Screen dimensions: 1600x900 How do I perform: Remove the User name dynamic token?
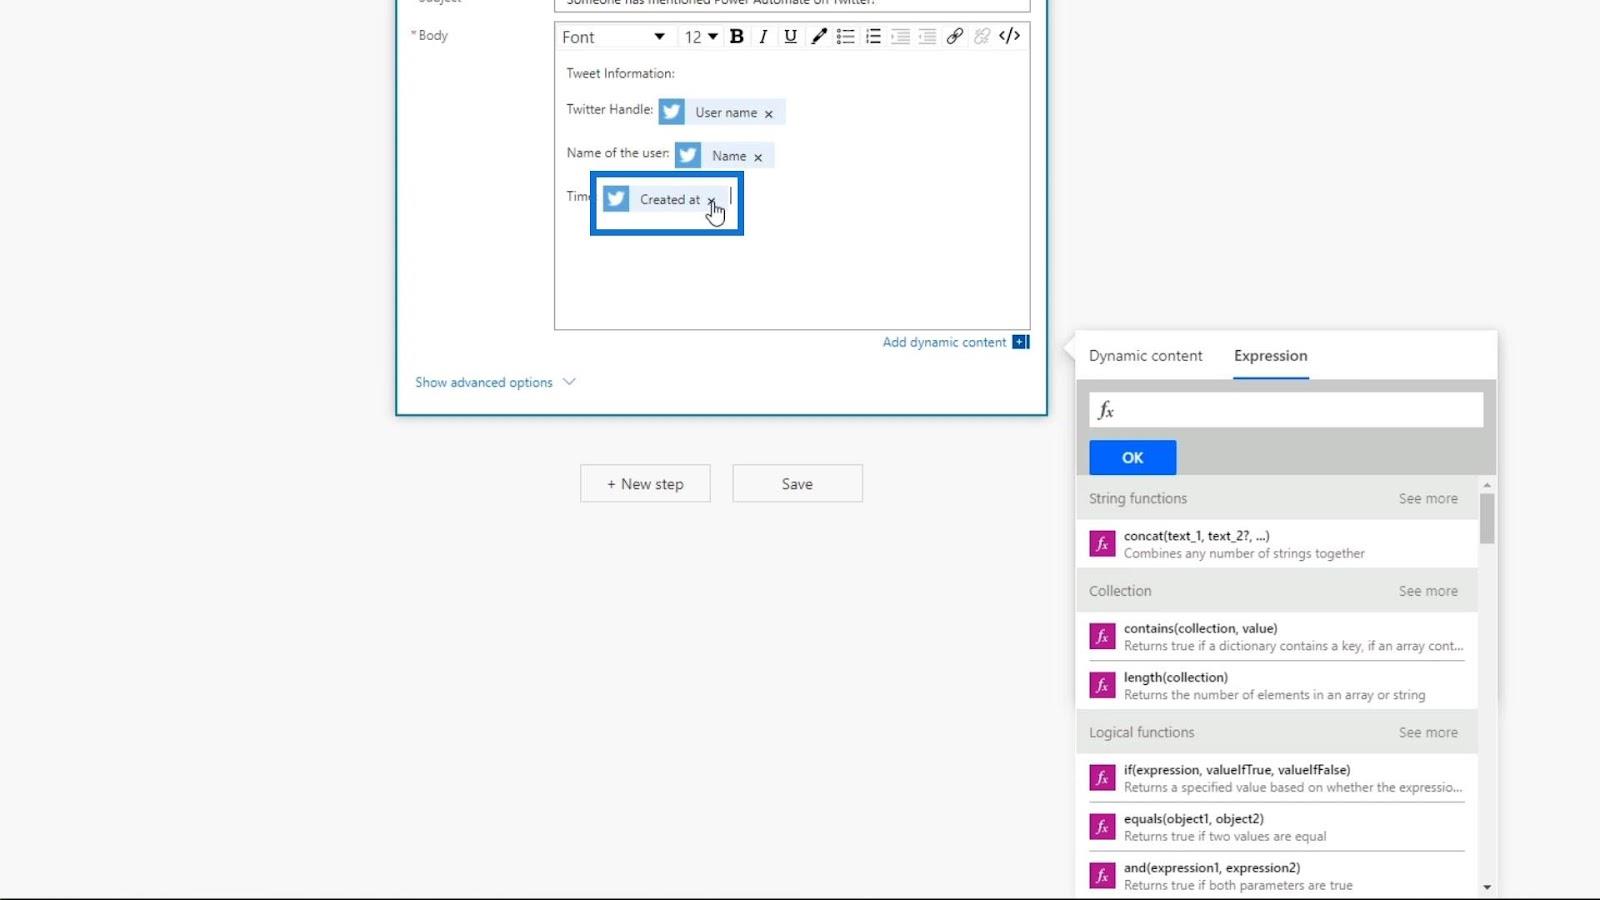tap(769, 114)
